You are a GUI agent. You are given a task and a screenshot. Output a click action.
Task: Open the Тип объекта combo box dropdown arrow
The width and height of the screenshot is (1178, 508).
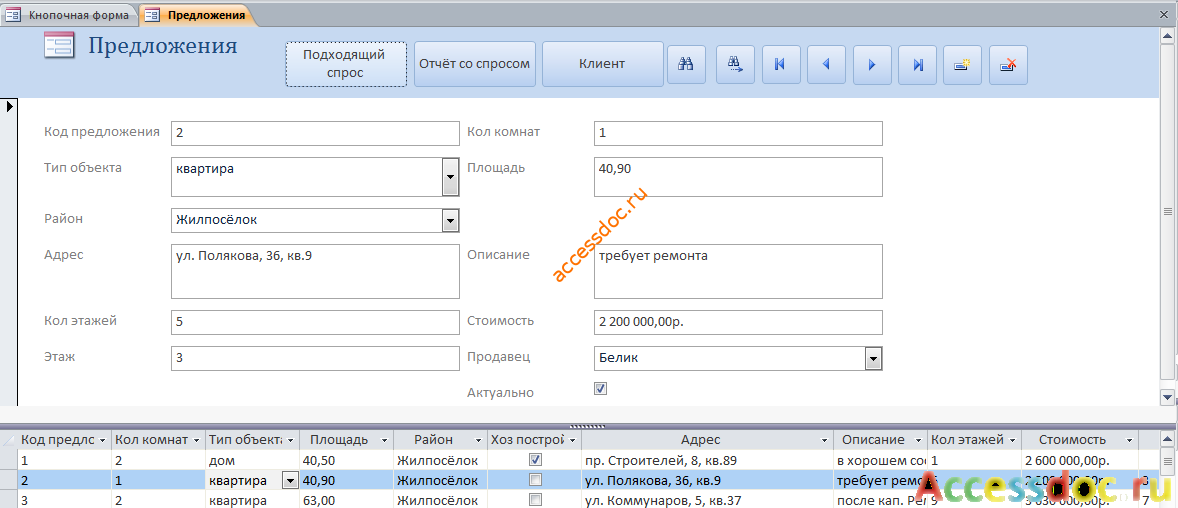click(451, 178)
